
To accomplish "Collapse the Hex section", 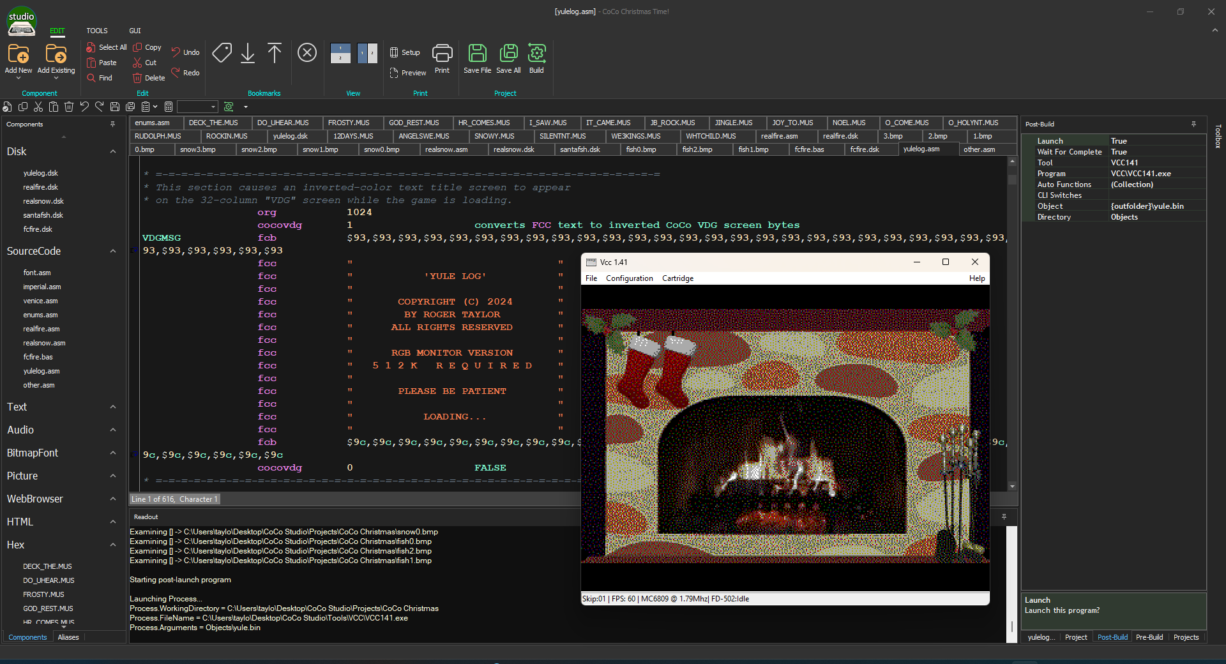I will [112, 545].
